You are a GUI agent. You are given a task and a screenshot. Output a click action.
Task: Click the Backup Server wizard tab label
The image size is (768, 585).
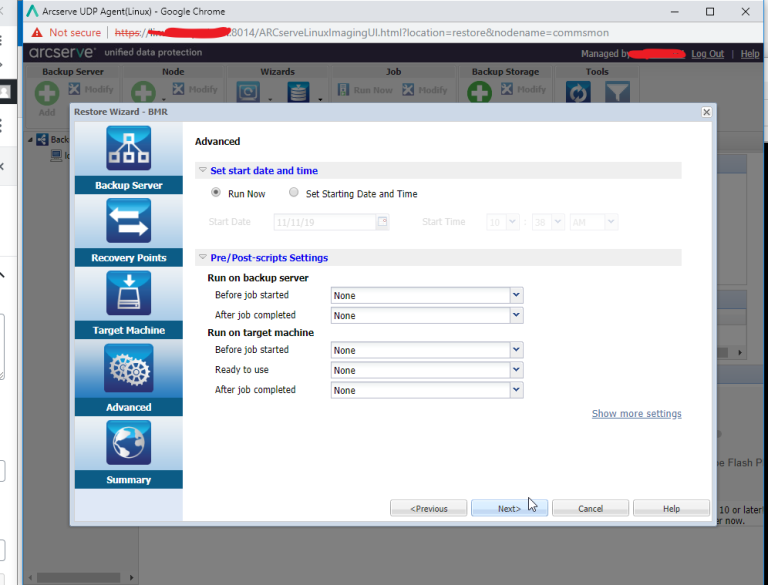coord(128,185)
